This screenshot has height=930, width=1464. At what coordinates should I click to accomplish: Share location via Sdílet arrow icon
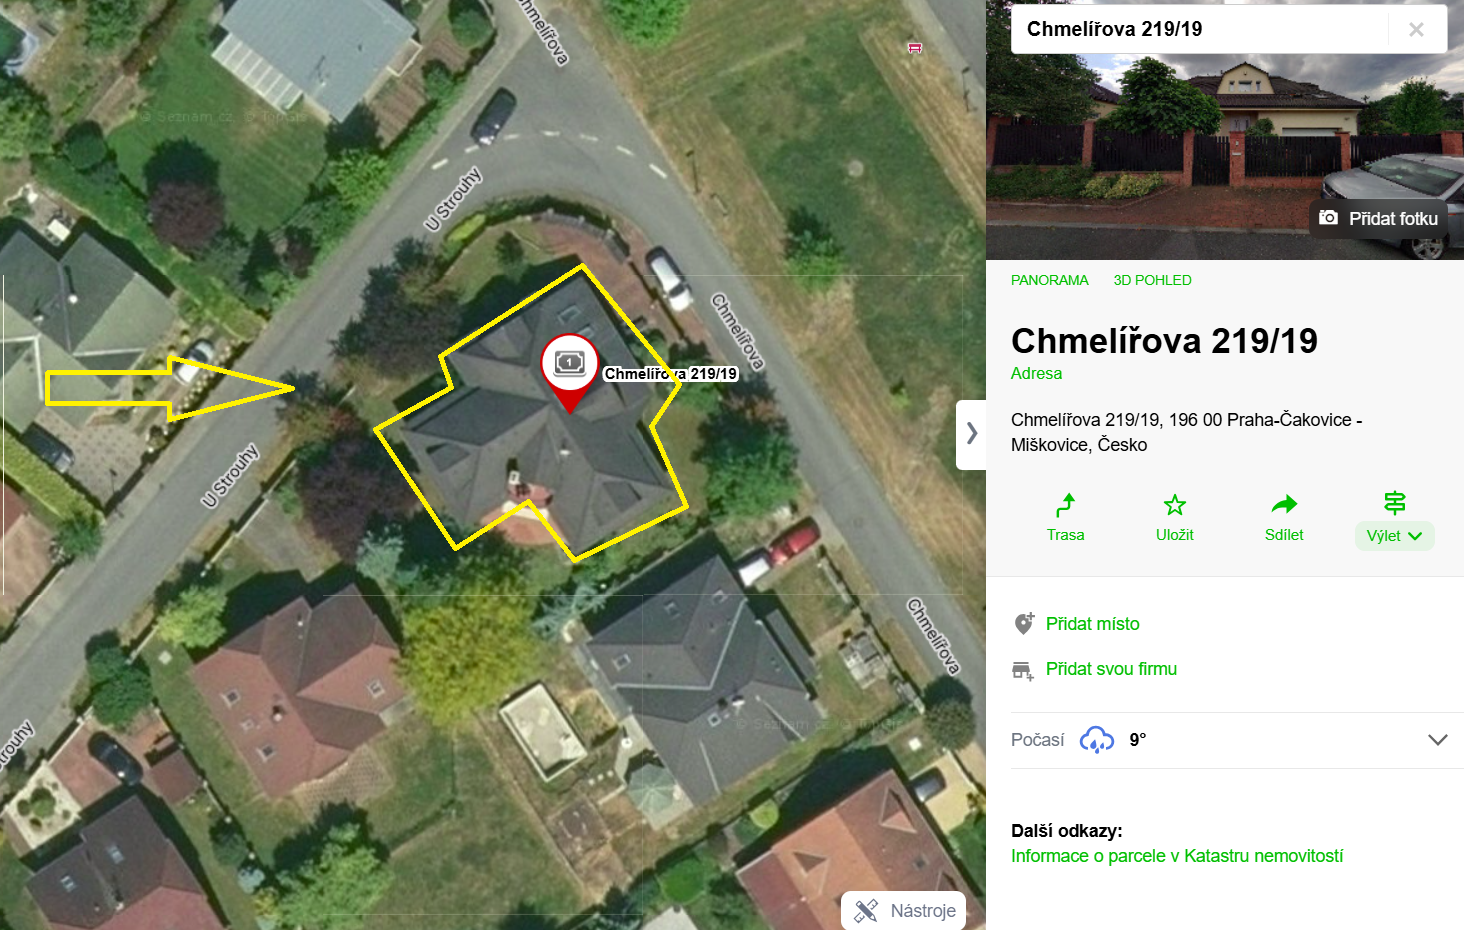(1284, 504)
